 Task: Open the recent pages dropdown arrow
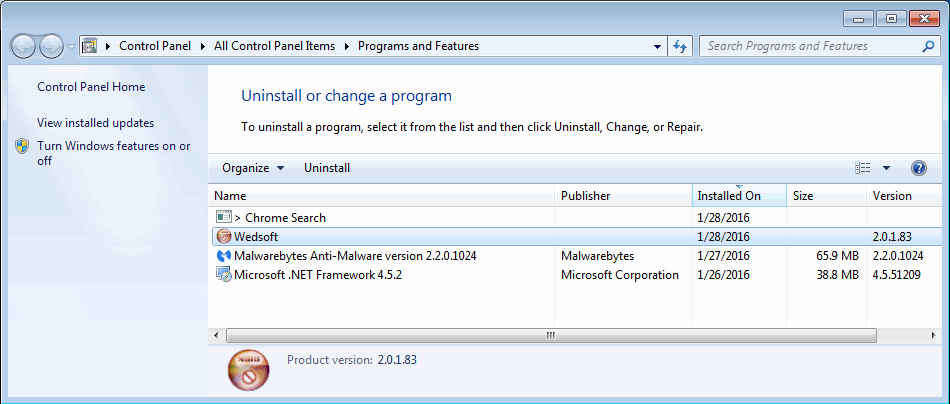[71, 47]
